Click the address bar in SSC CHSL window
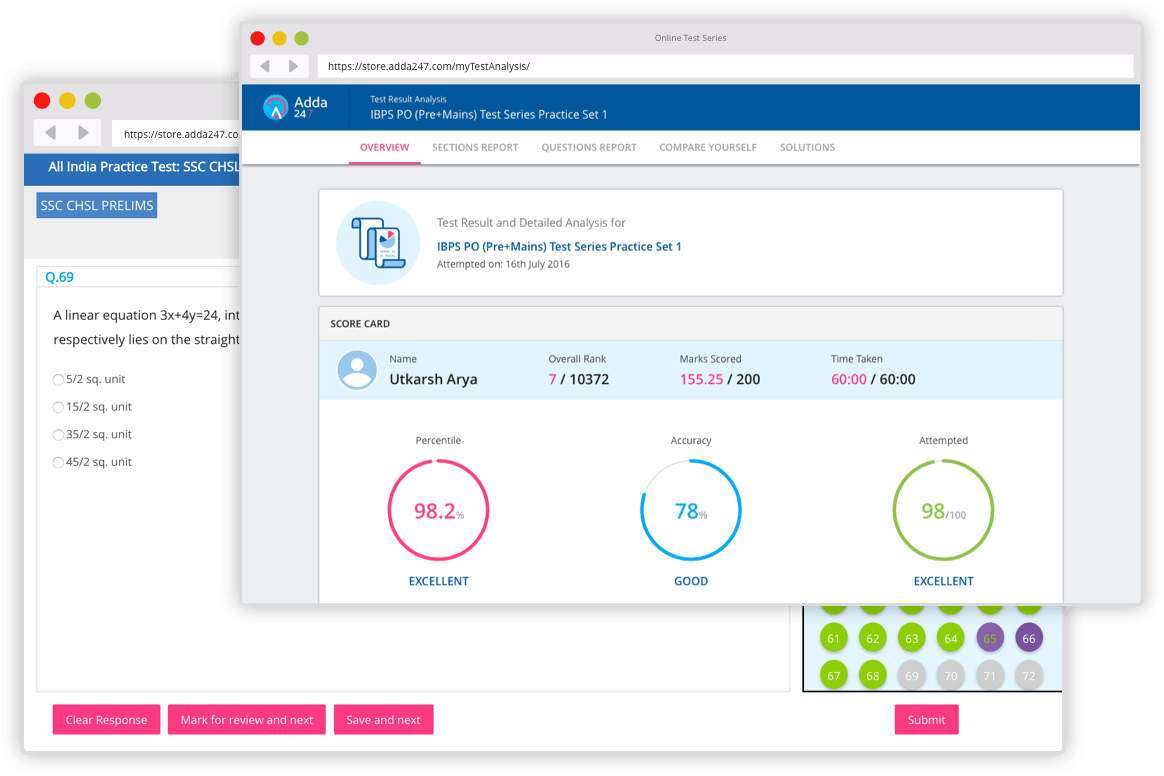This screenshot has height=776, width=1164. (176, 134)
